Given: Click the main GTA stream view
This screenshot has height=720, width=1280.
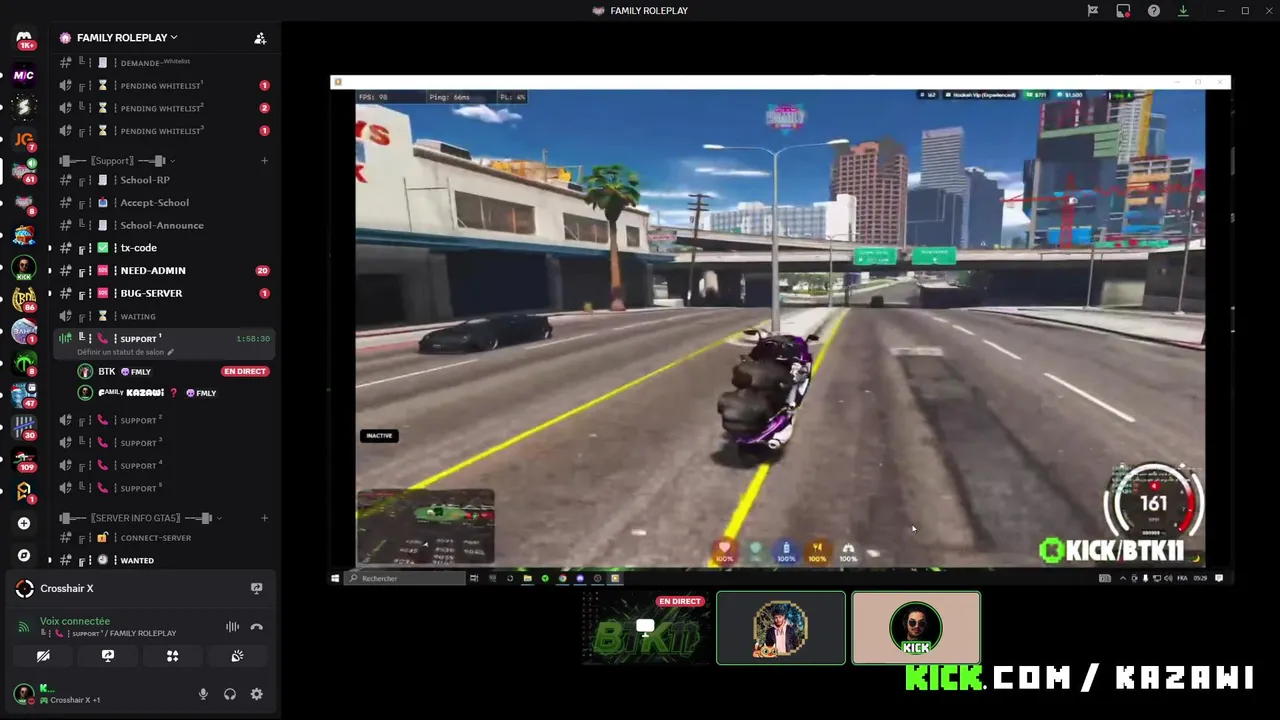Looking at the screenshot, I should click(780, 330).
